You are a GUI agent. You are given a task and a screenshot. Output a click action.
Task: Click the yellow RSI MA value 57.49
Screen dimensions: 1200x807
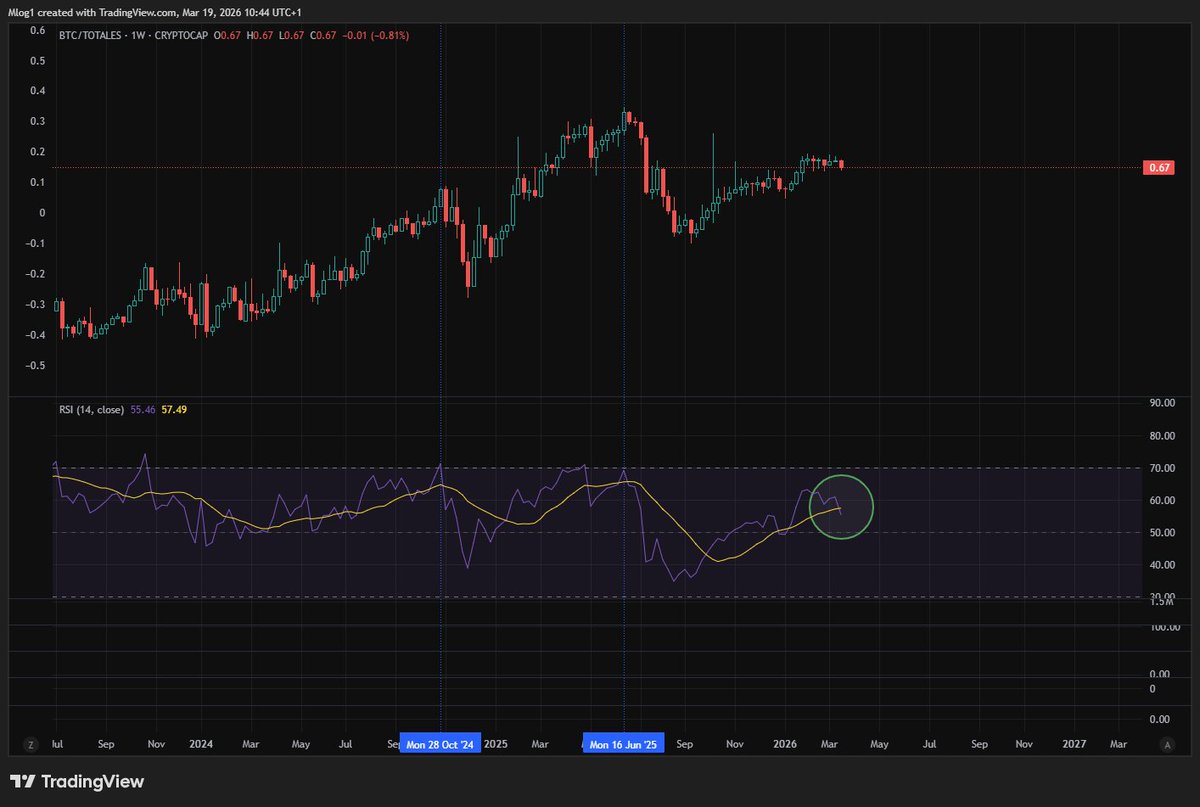click(x=175, y=410)
